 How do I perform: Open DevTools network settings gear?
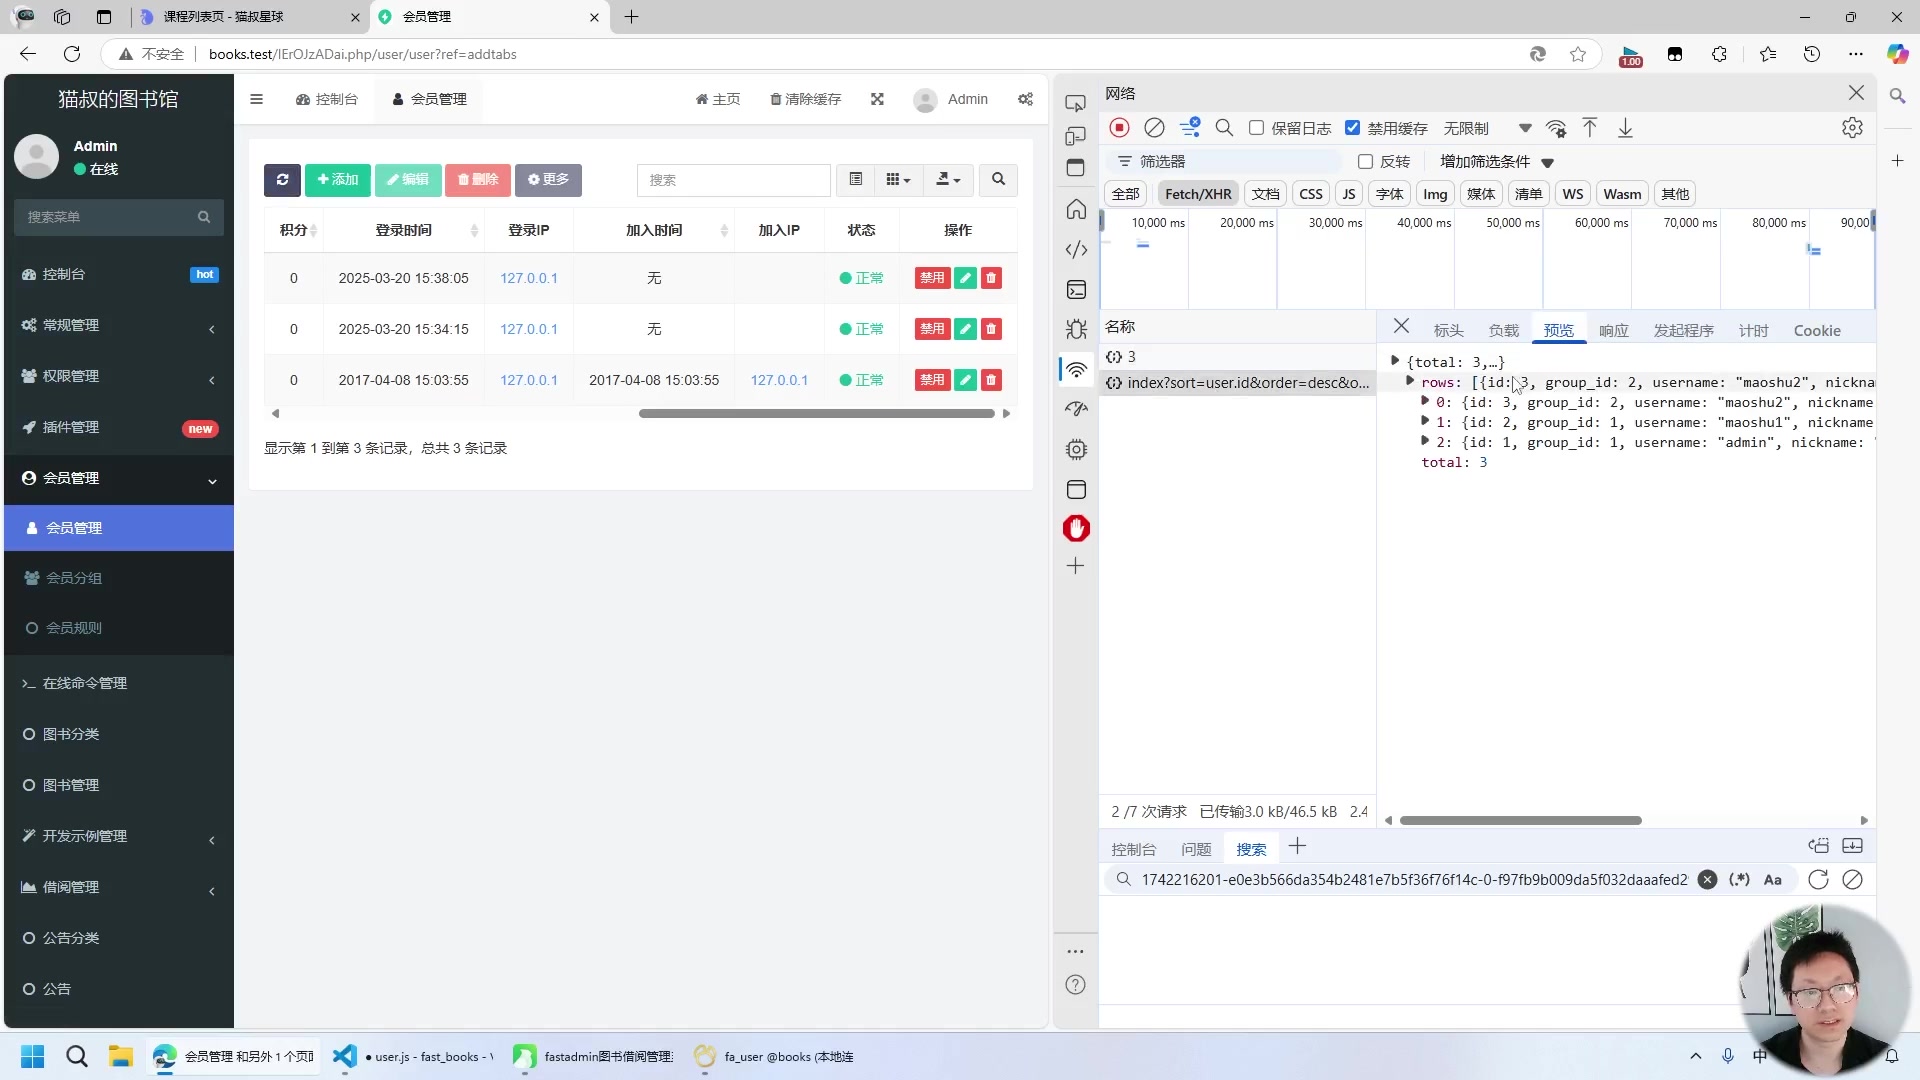point(1852,128)
